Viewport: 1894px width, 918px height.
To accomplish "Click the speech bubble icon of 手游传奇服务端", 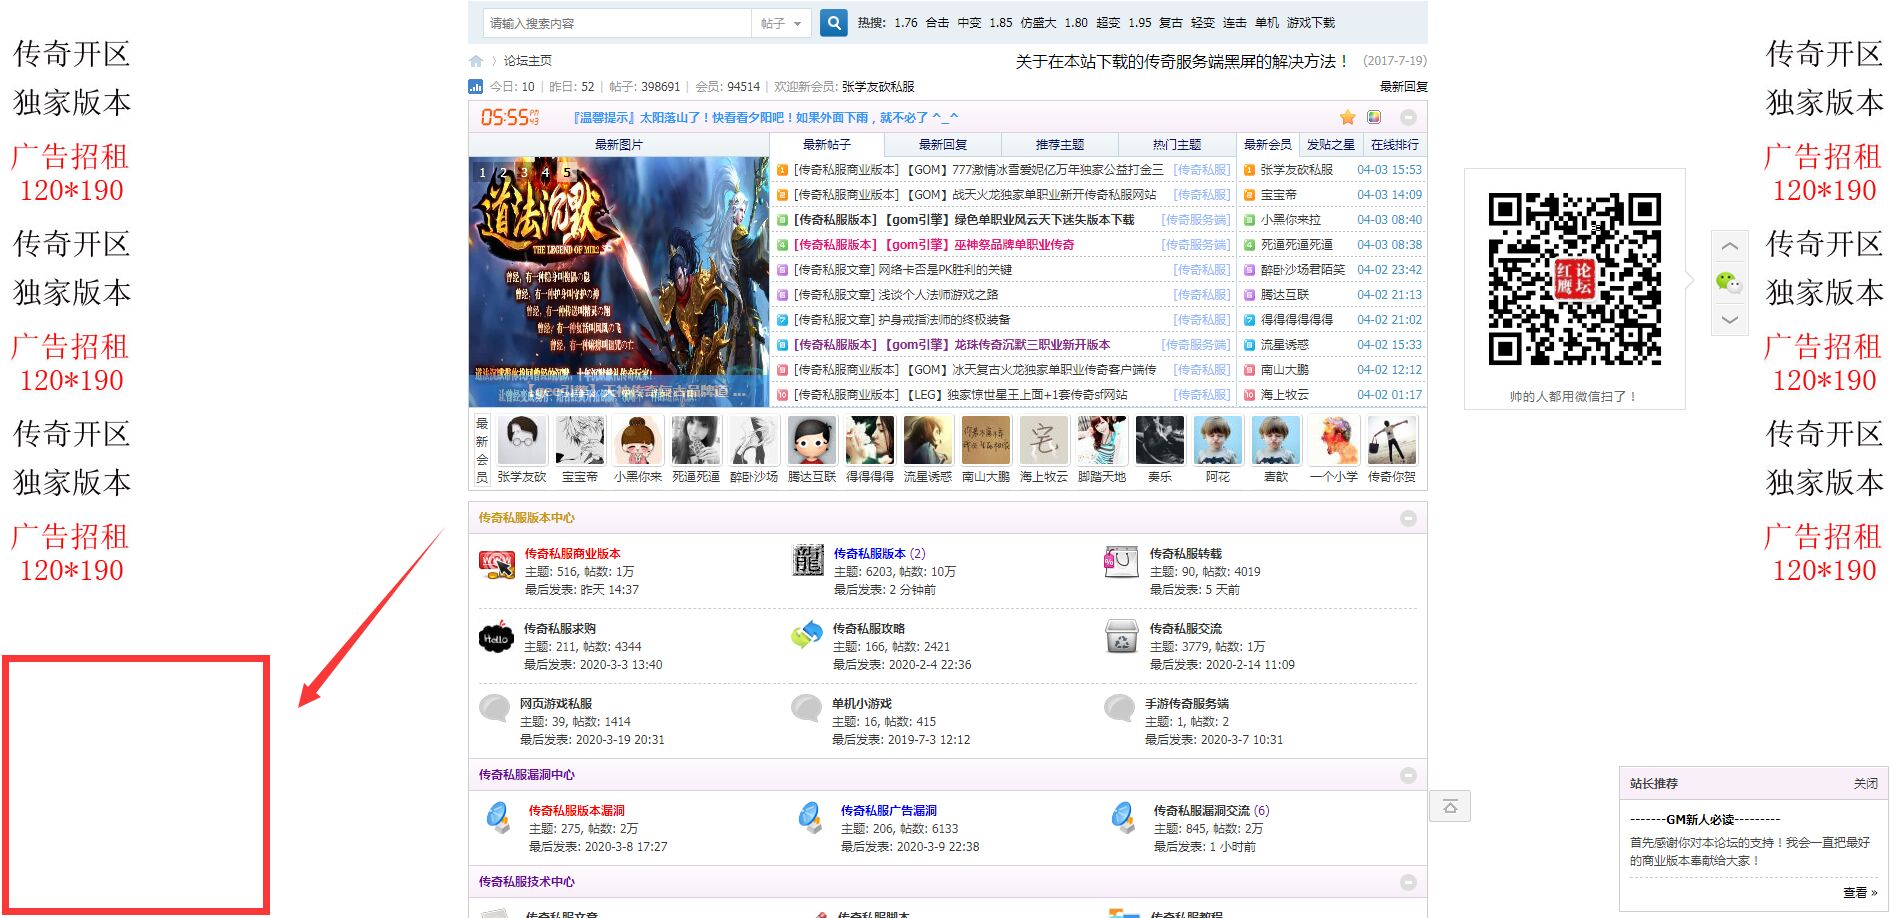I will pyautogui.click(x=1119, y=709).
